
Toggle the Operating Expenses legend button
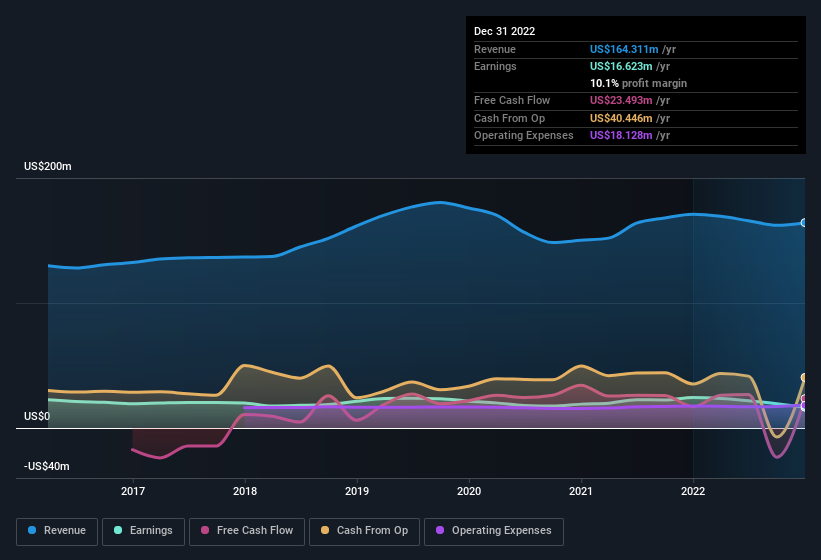pos(494,531)
